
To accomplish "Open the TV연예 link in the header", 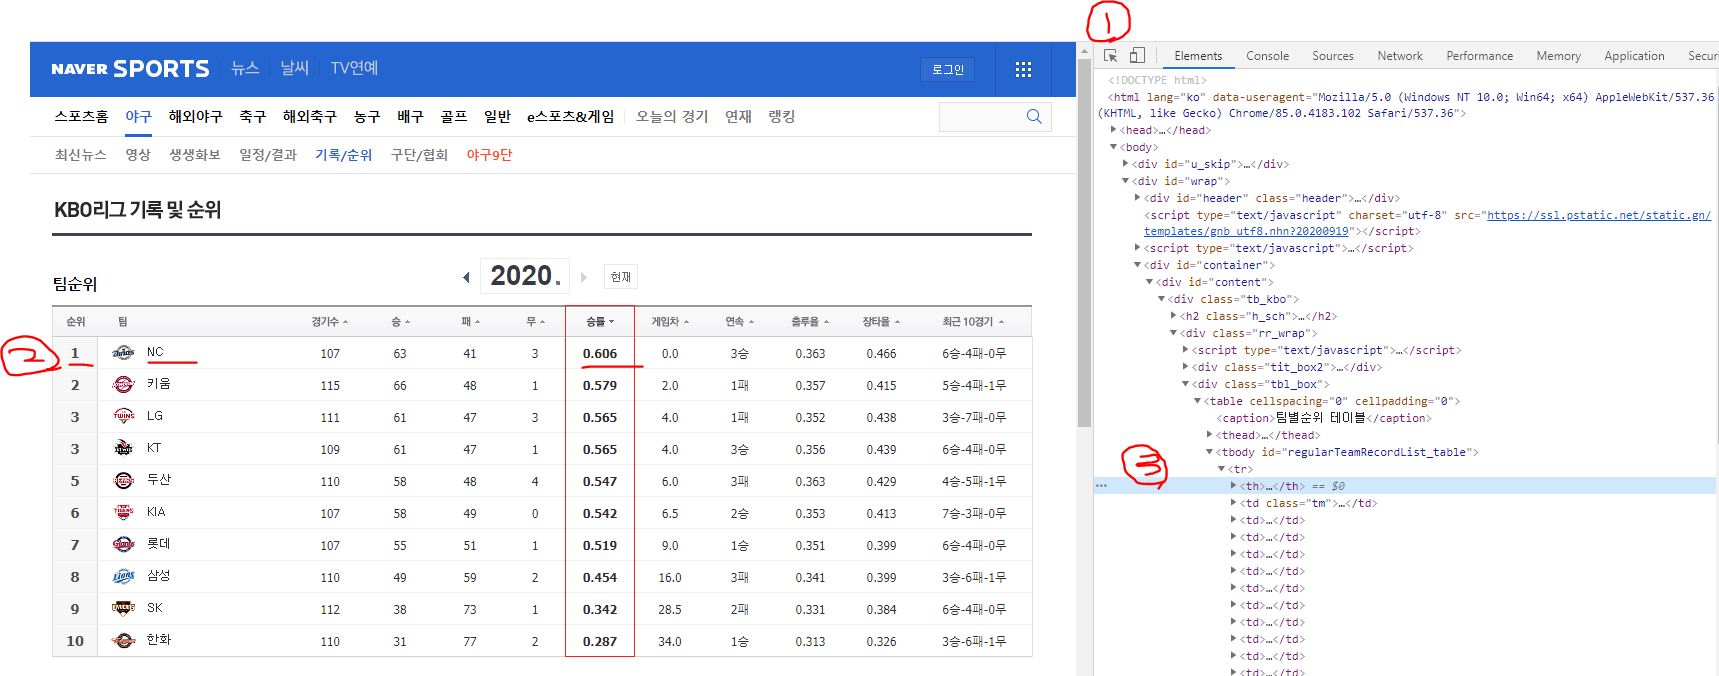I will 354,68.
